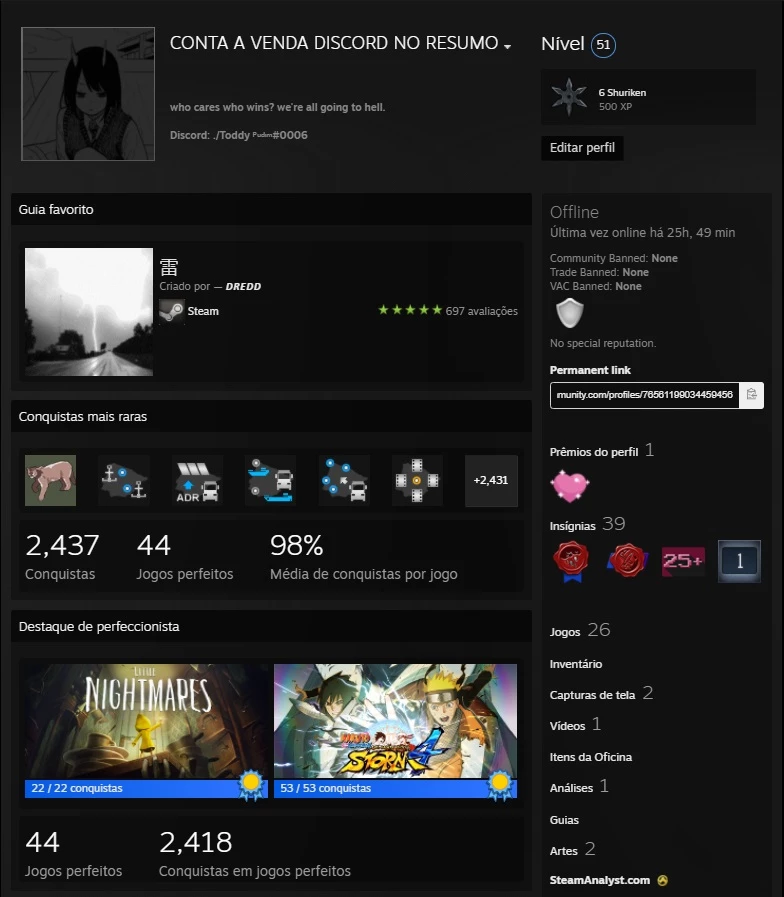Viewport: 784px width, 897px height.
Task: Click the 2,437 Conquistas stat
Action: 62,556
